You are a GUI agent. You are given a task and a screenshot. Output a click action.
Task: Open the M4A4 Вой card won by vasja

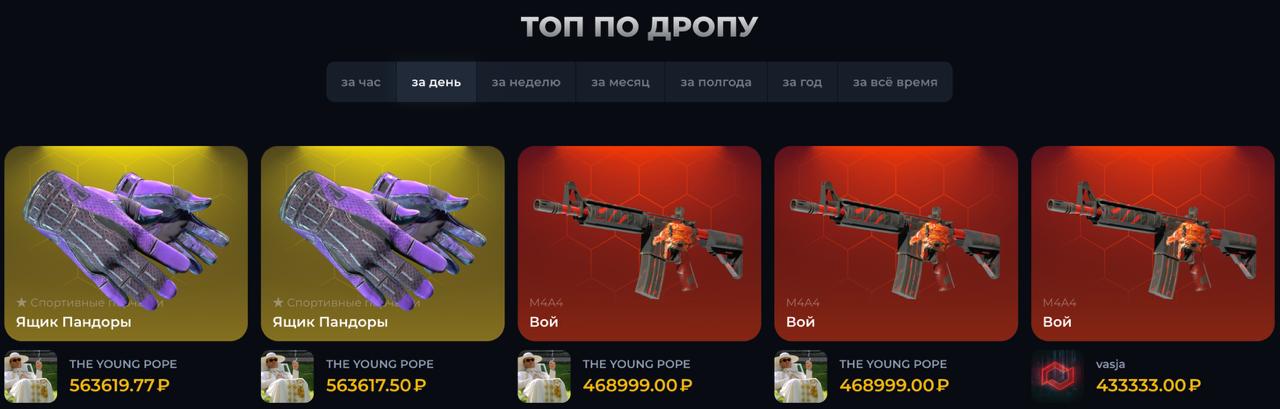(x=1153, y=244)
